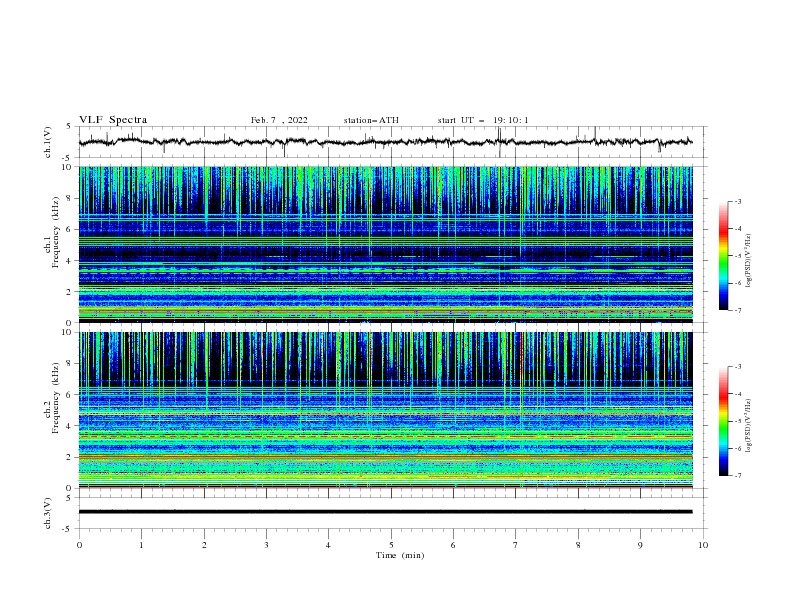792x612 pixels.
Task: Click the date text "Feb. 7 , 2022"
Action: point(279,120)
